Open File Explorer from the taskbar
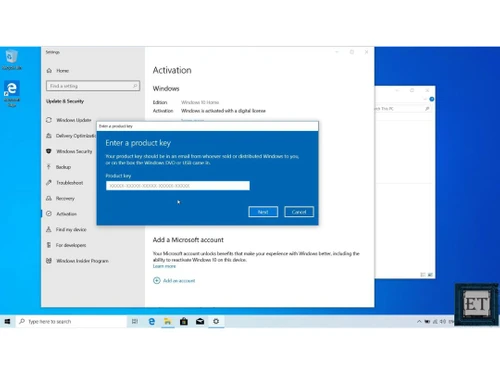Image resolution: width=500 pixels, height=375 pixels. pos(168,321)
